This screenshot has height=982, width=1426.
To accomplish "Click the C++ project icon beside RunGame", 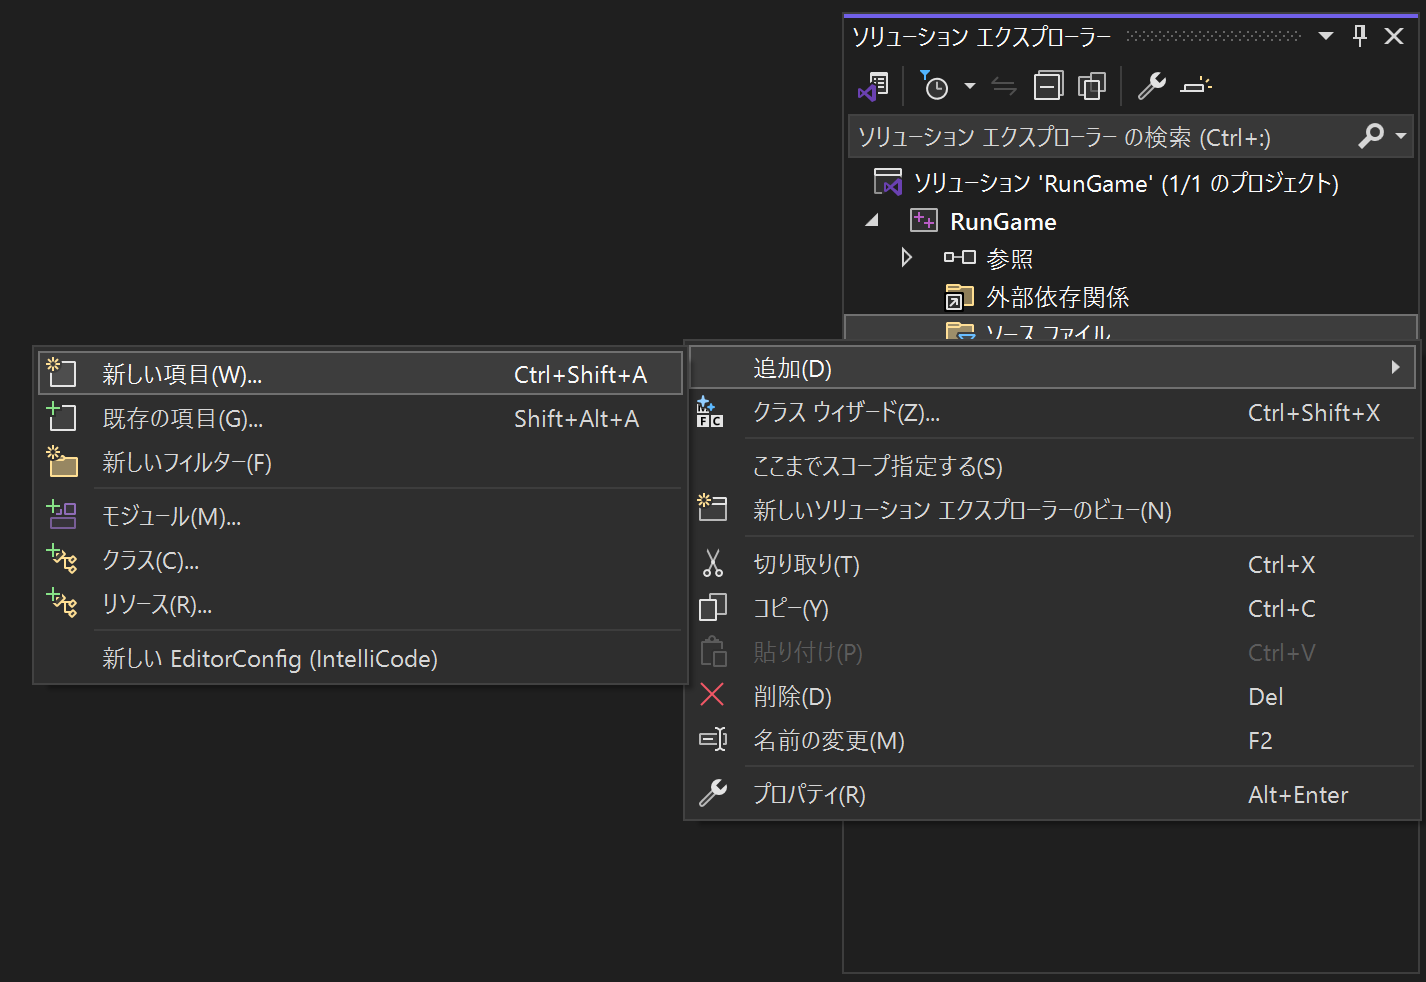I will pyautogui.click(x=924, y=220).
